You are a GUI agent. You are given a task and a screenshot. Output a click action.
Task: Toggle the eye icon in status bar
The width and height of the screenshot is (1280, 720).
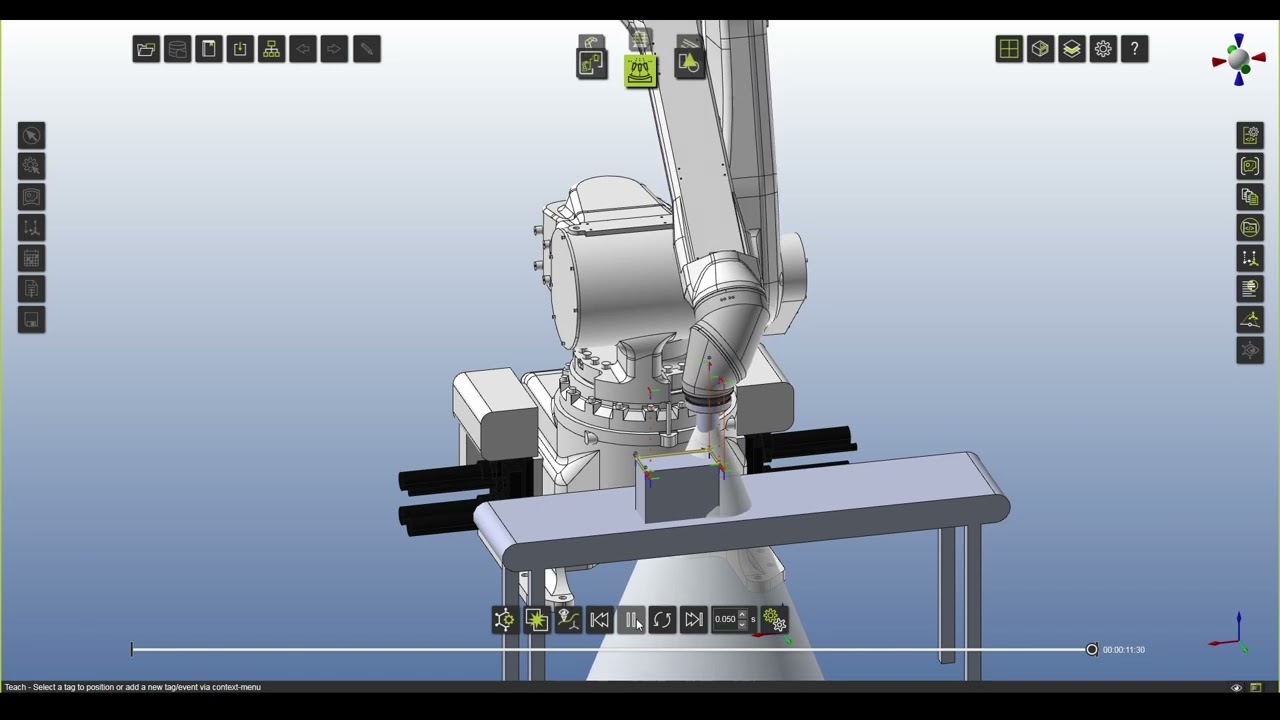(x=1237, y=688)
